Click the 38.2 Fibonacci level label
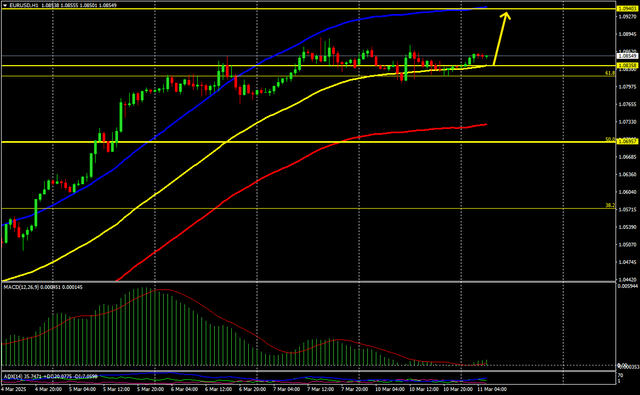The image size is (640, 395). pyautogui.click(x=610, y=206)
